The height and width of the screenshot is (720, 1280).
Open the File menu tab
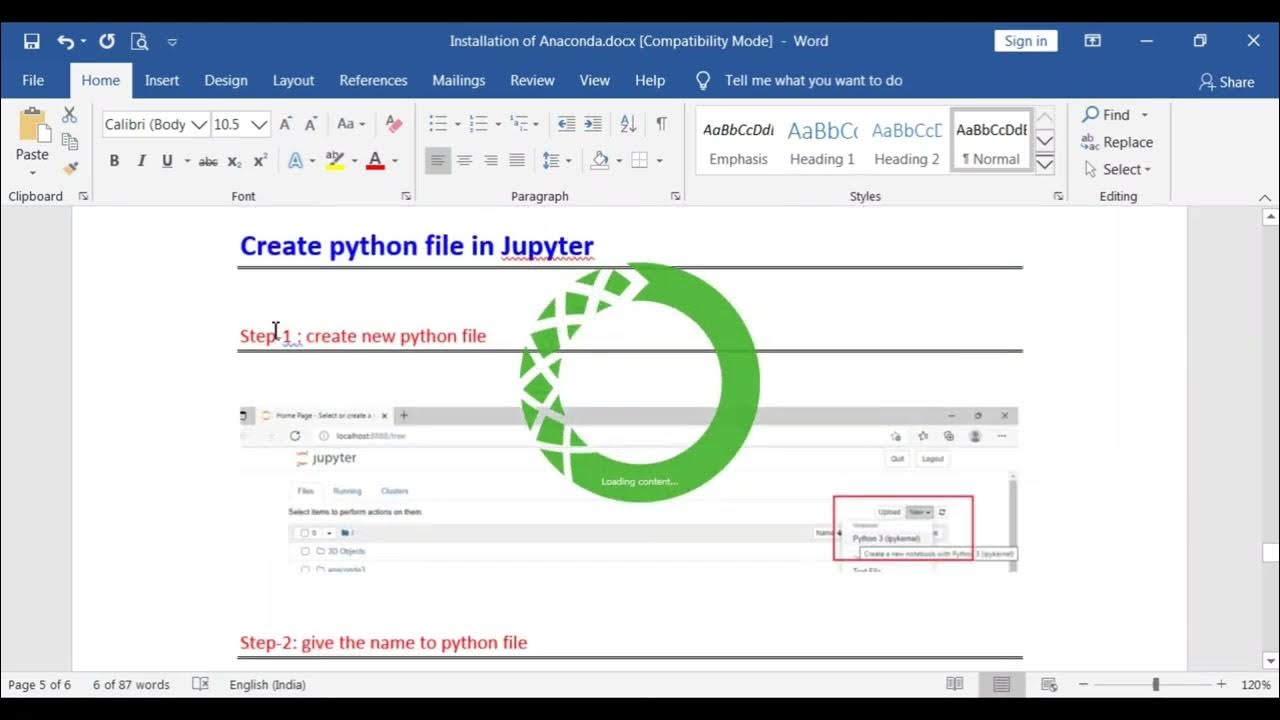[33, 80]
